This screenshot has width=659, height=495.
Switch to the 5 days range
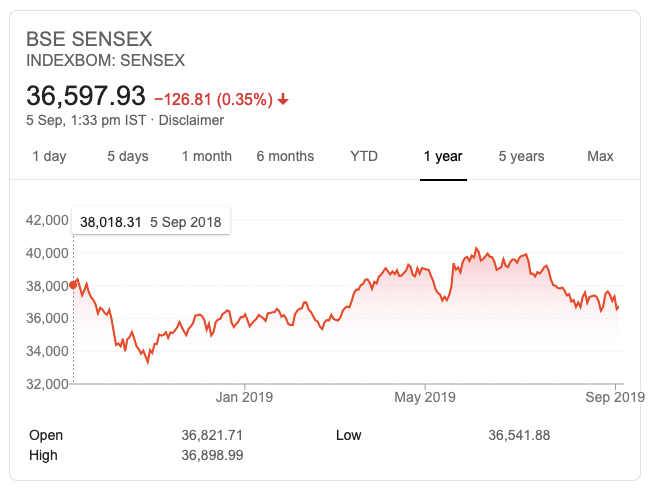128,156
